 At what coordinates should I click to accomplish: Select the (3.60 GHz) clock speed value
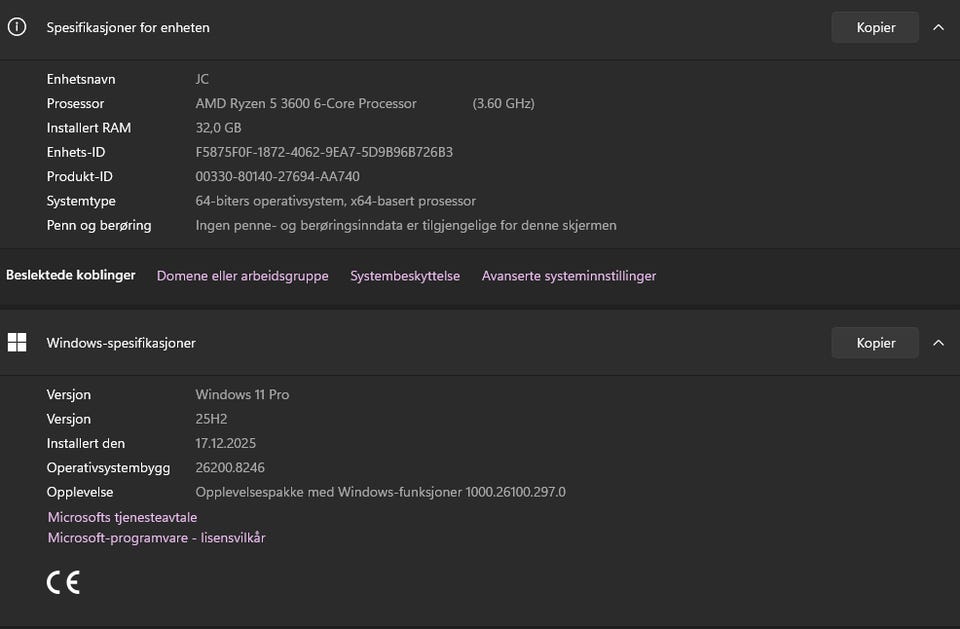coord(503,104)
